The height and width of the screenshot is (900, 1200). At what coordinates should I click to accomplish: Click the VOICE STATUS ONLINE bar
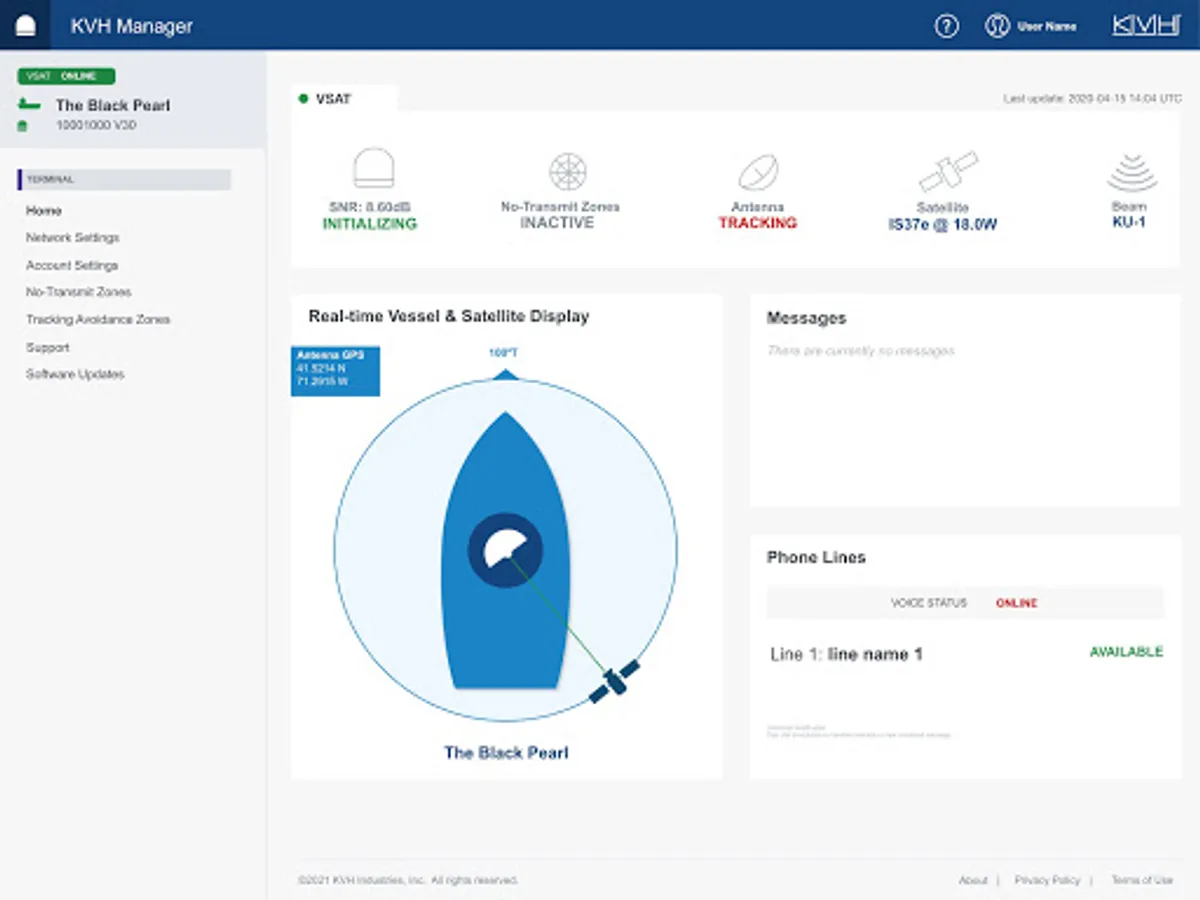(x=965, y=603)
